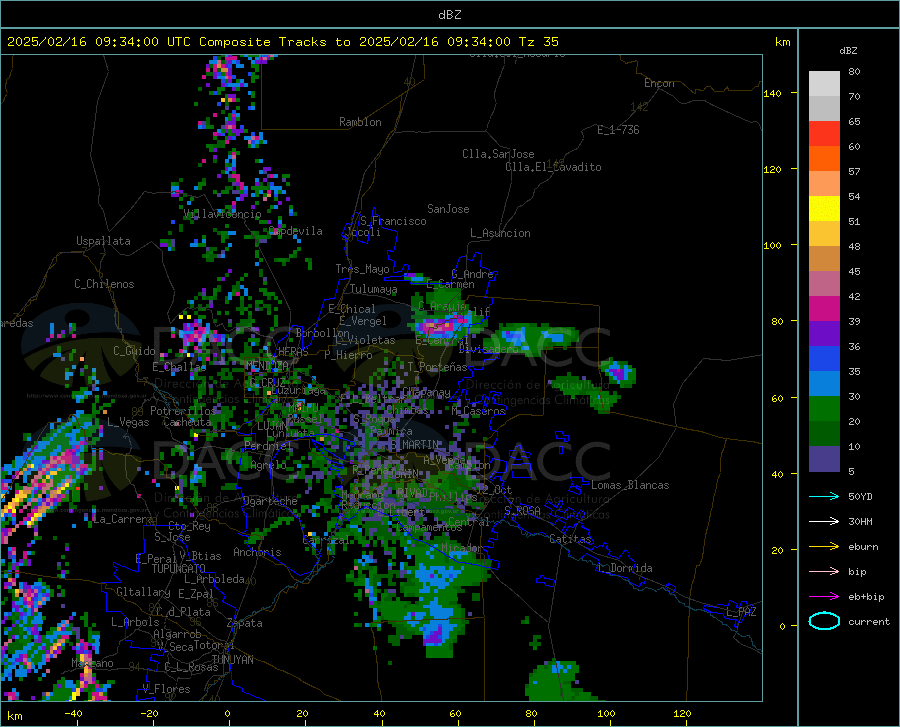The width and height of the screenshot is (900, 727).
Task: Click the Capdevila label
Action: pyautogui.click(x=296, y=231)
